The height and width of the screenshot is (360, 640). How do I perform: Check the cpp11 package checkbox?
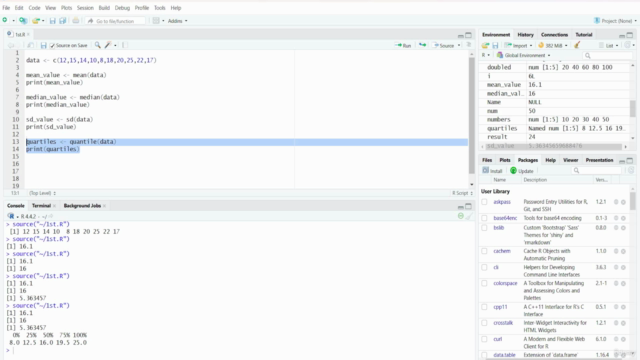coord(484,307)
